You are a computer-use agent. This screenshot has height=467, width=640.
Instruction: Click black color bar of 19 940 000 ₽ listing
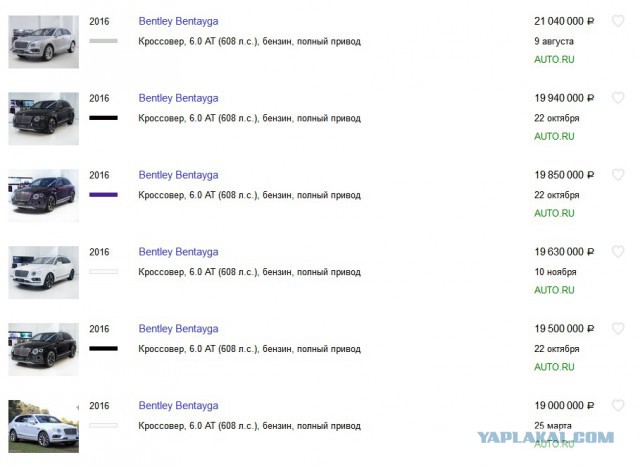point(104,118)
